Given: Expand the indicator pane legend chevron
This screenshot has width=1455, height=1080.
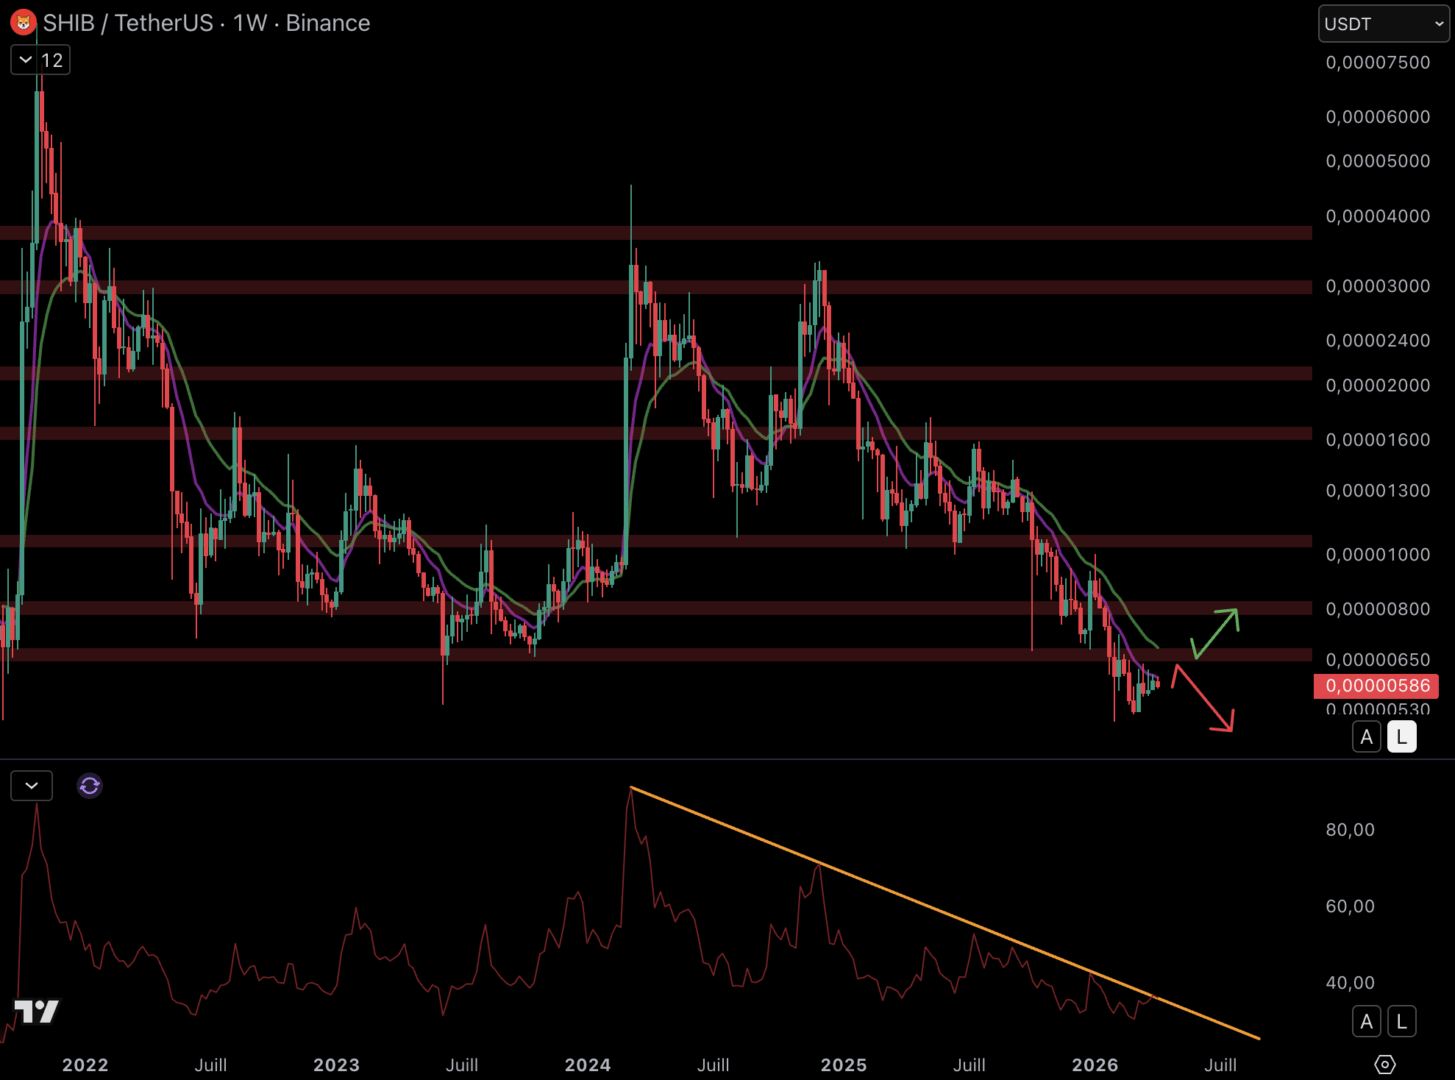Looking at the screenshot, I should click(x=32, y=786).
